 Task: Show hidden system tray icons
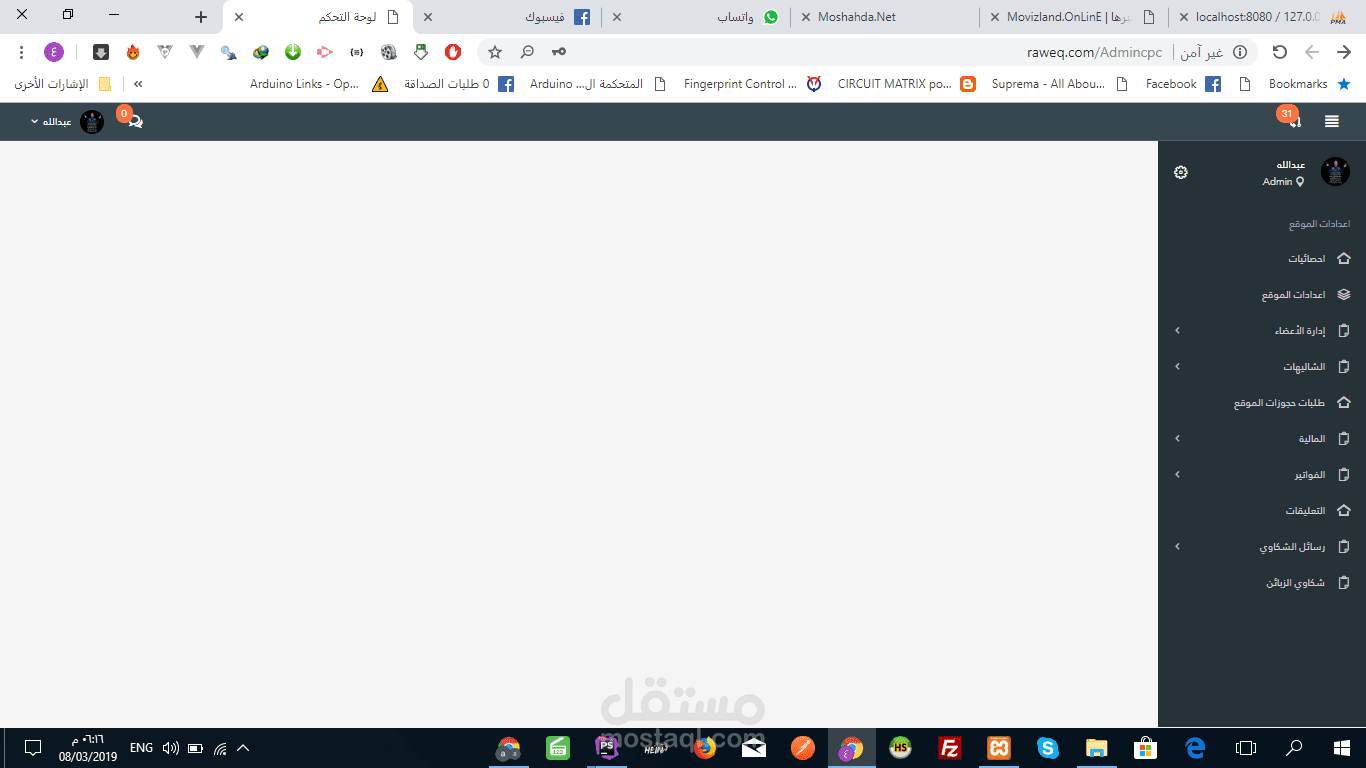click(x=242, y=747)
